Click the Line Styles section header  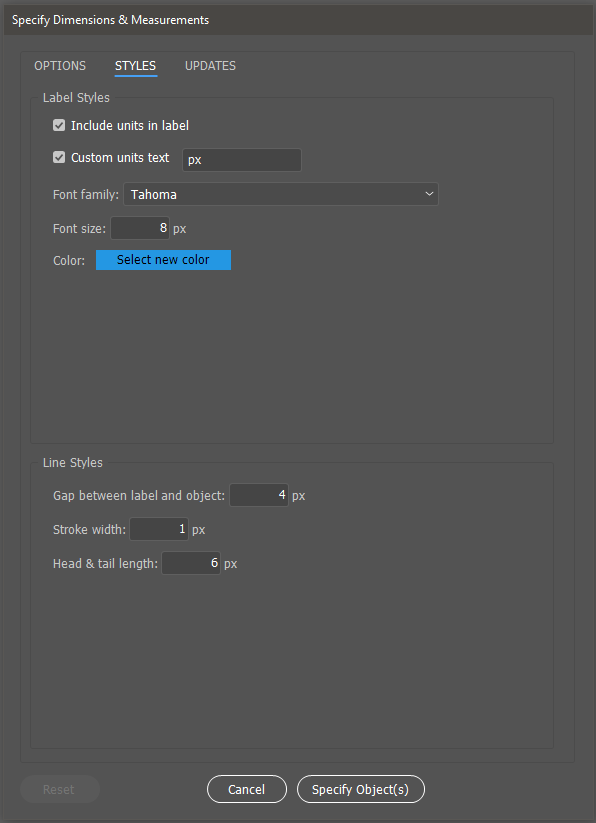[72, 462]
